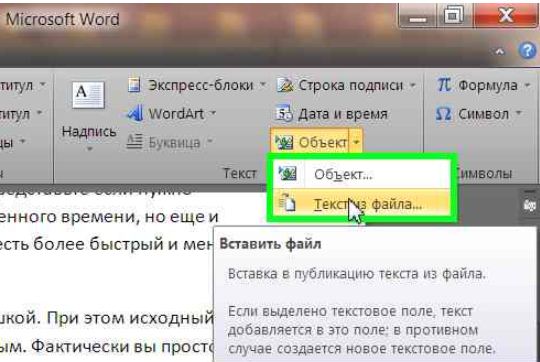Open Word Help via question mark icon
Viewport: 540px width, 362px height.
(527, 51)
